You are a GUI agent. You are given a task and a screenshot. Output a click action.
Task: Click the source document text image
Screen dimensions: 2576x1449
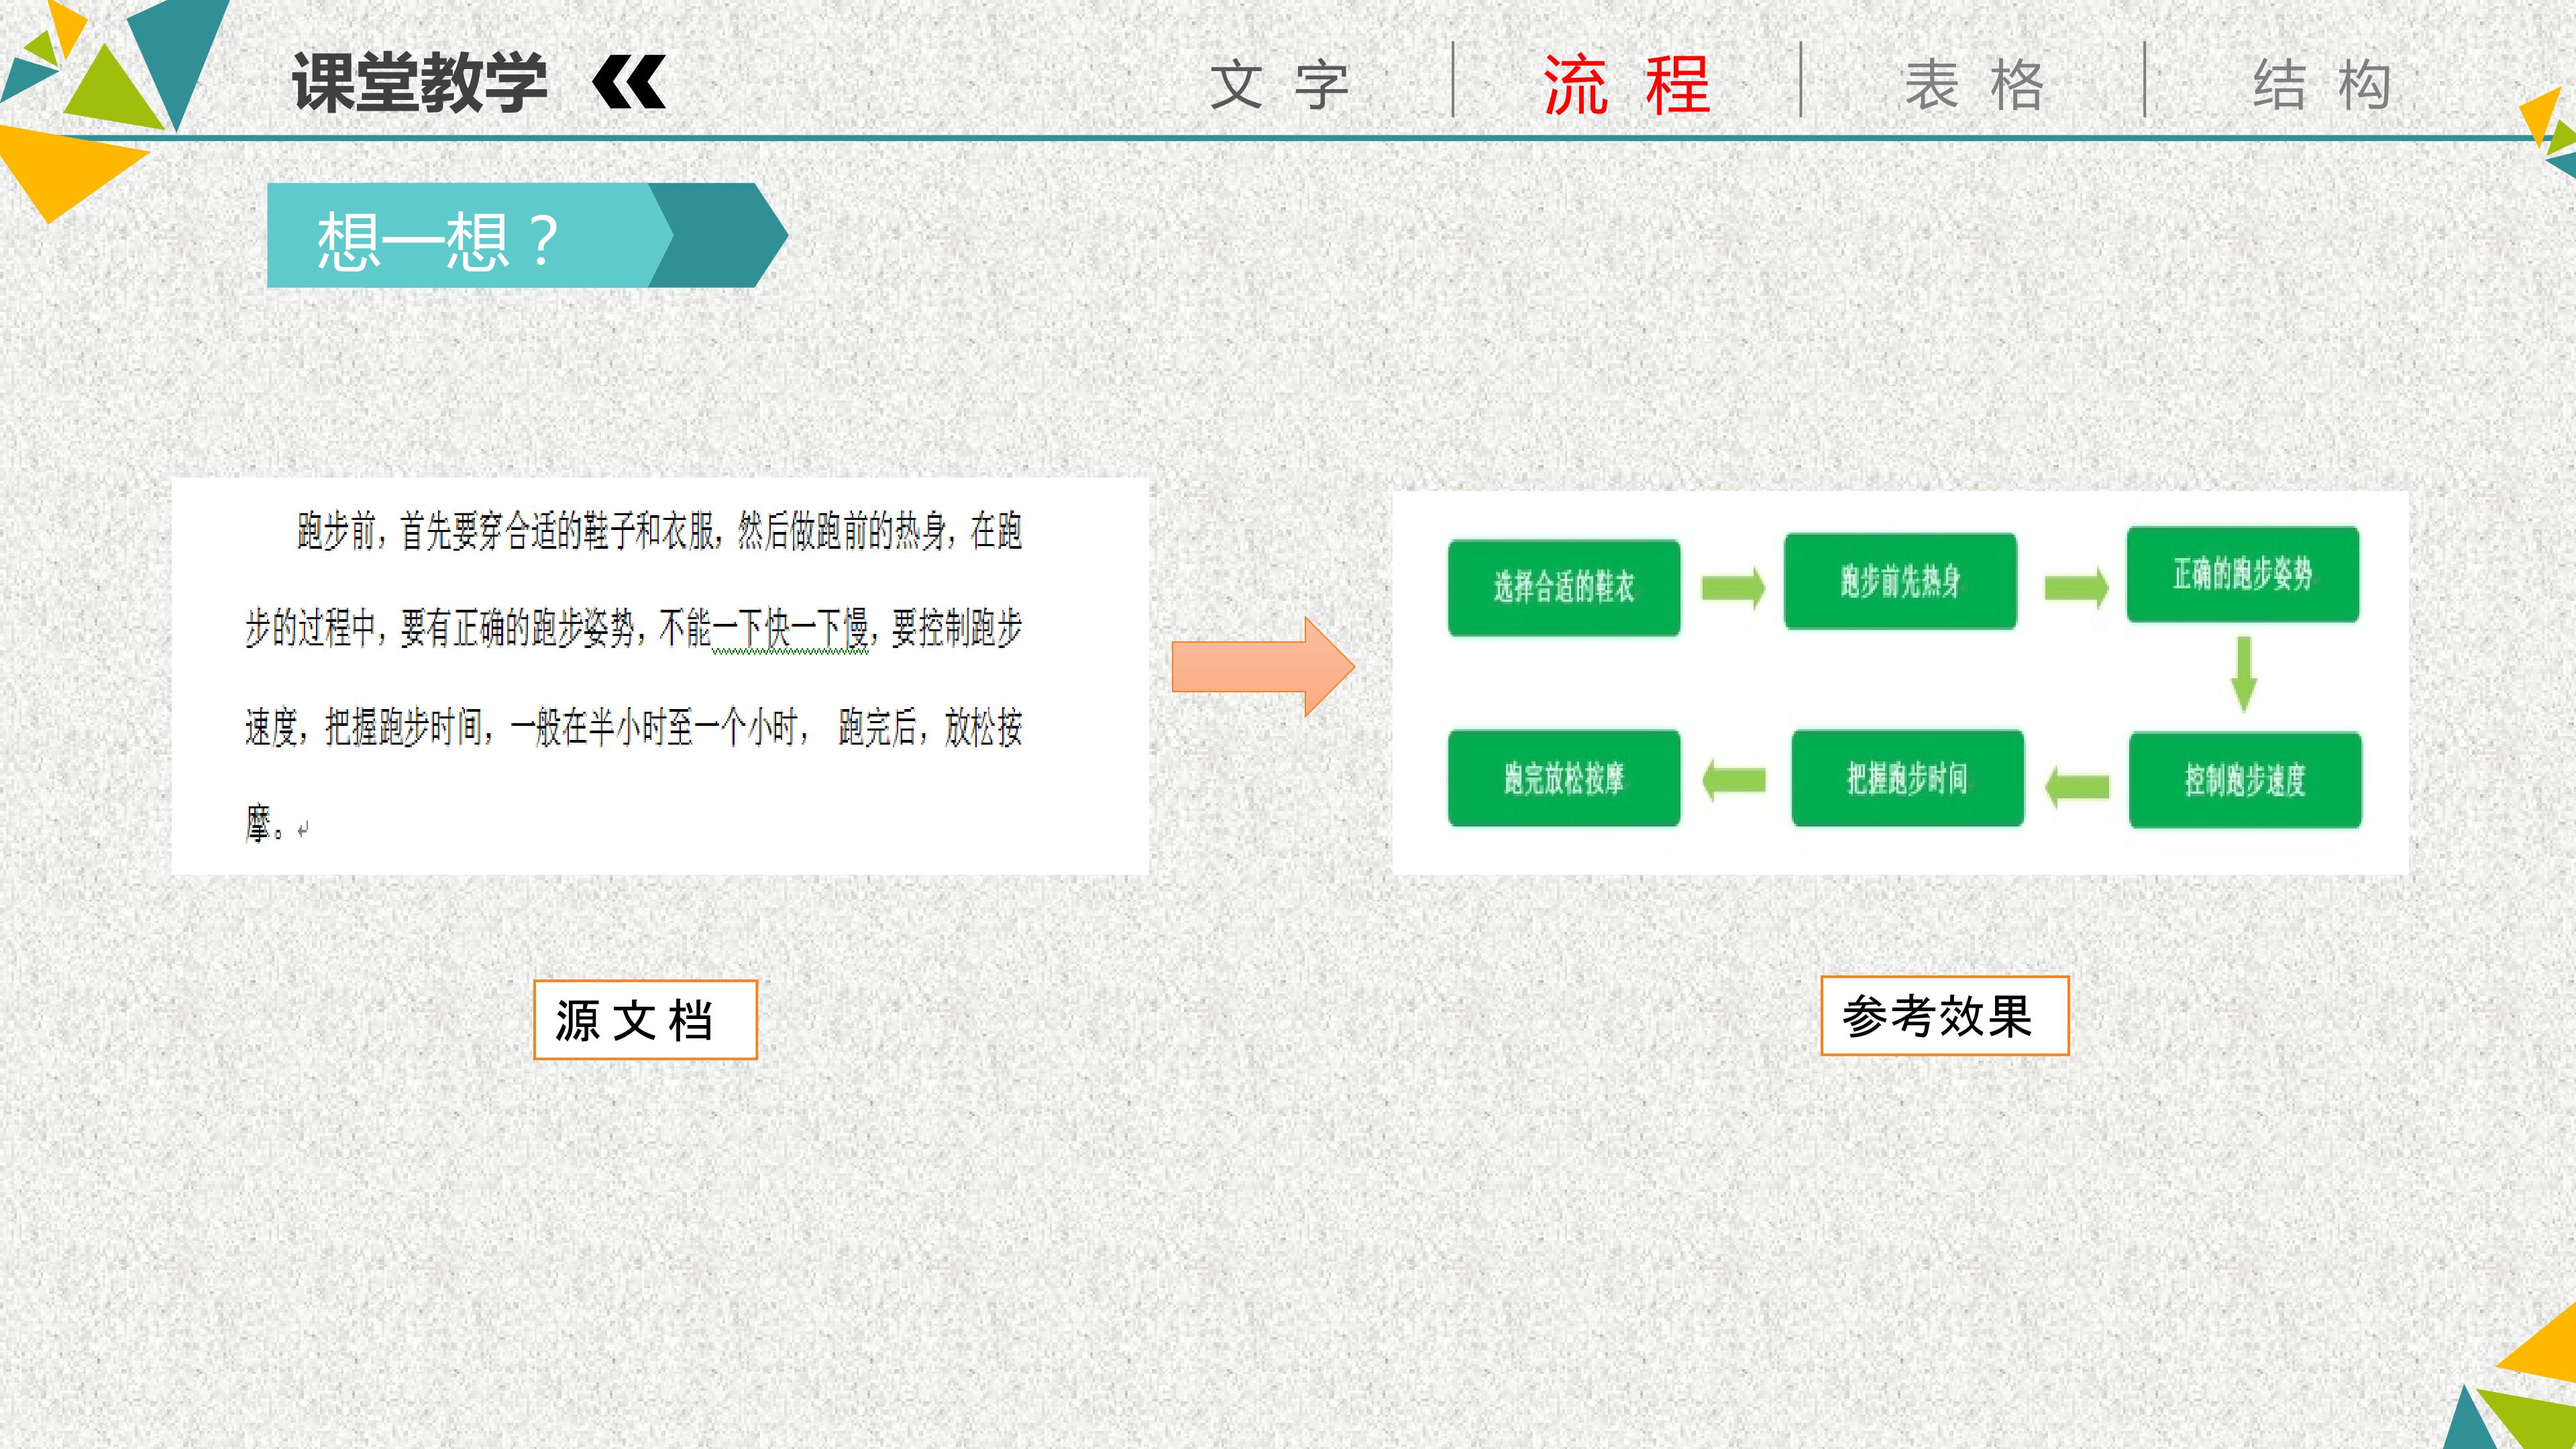[660, 677]
